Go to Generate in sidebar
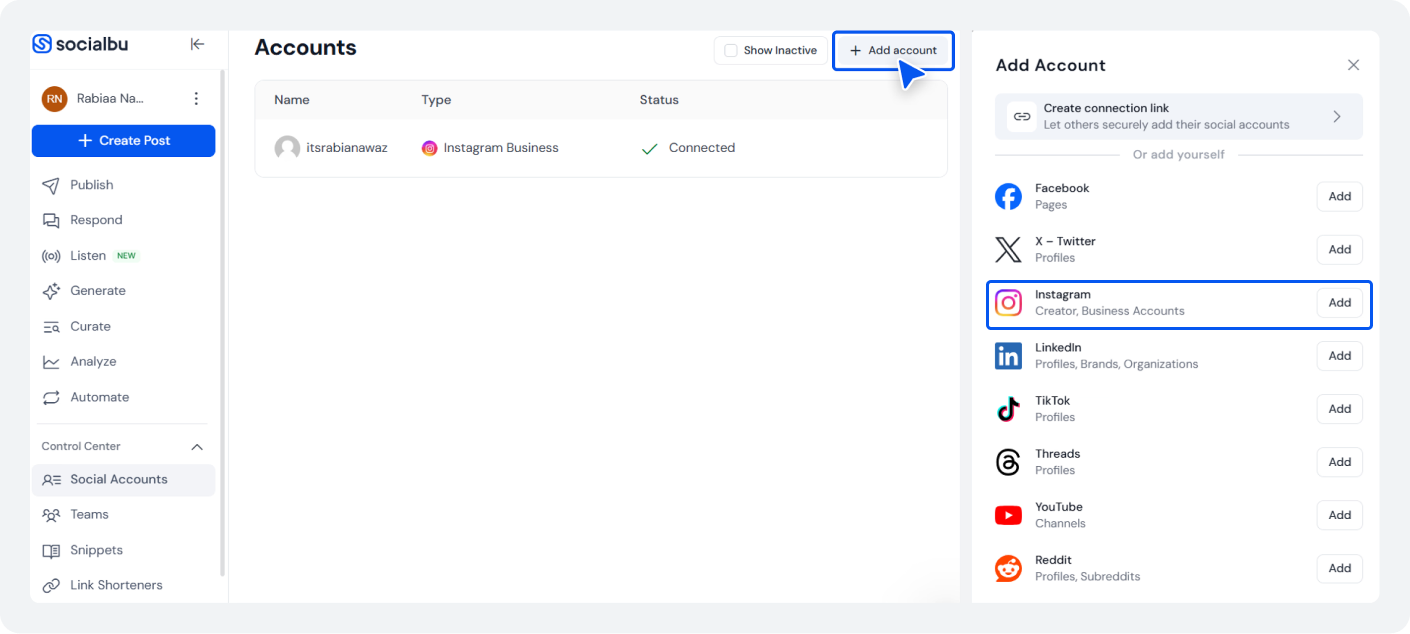Image resolution: width=1410 pixels, height=634 pixels. pyautogui.click(x=123, y=291)
